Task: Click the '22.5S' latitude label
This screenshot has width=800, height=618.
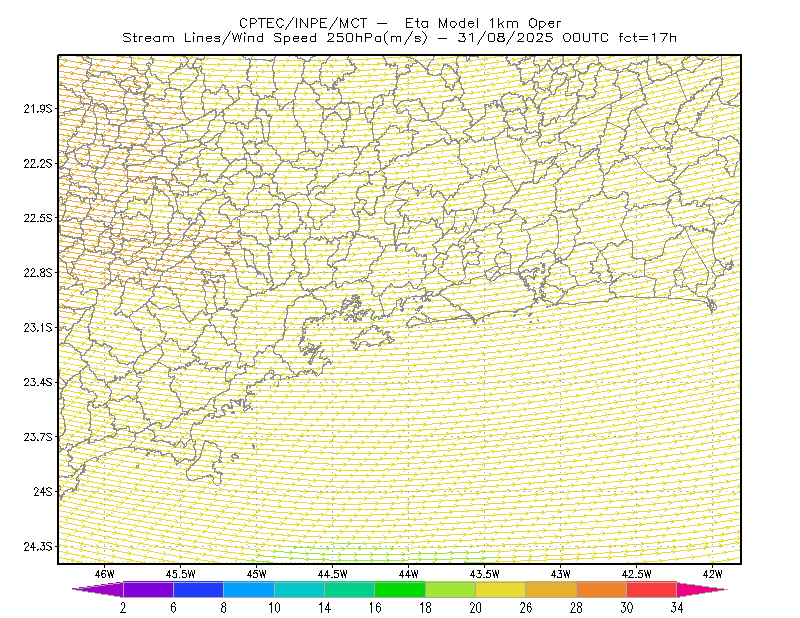Action: 38,218
